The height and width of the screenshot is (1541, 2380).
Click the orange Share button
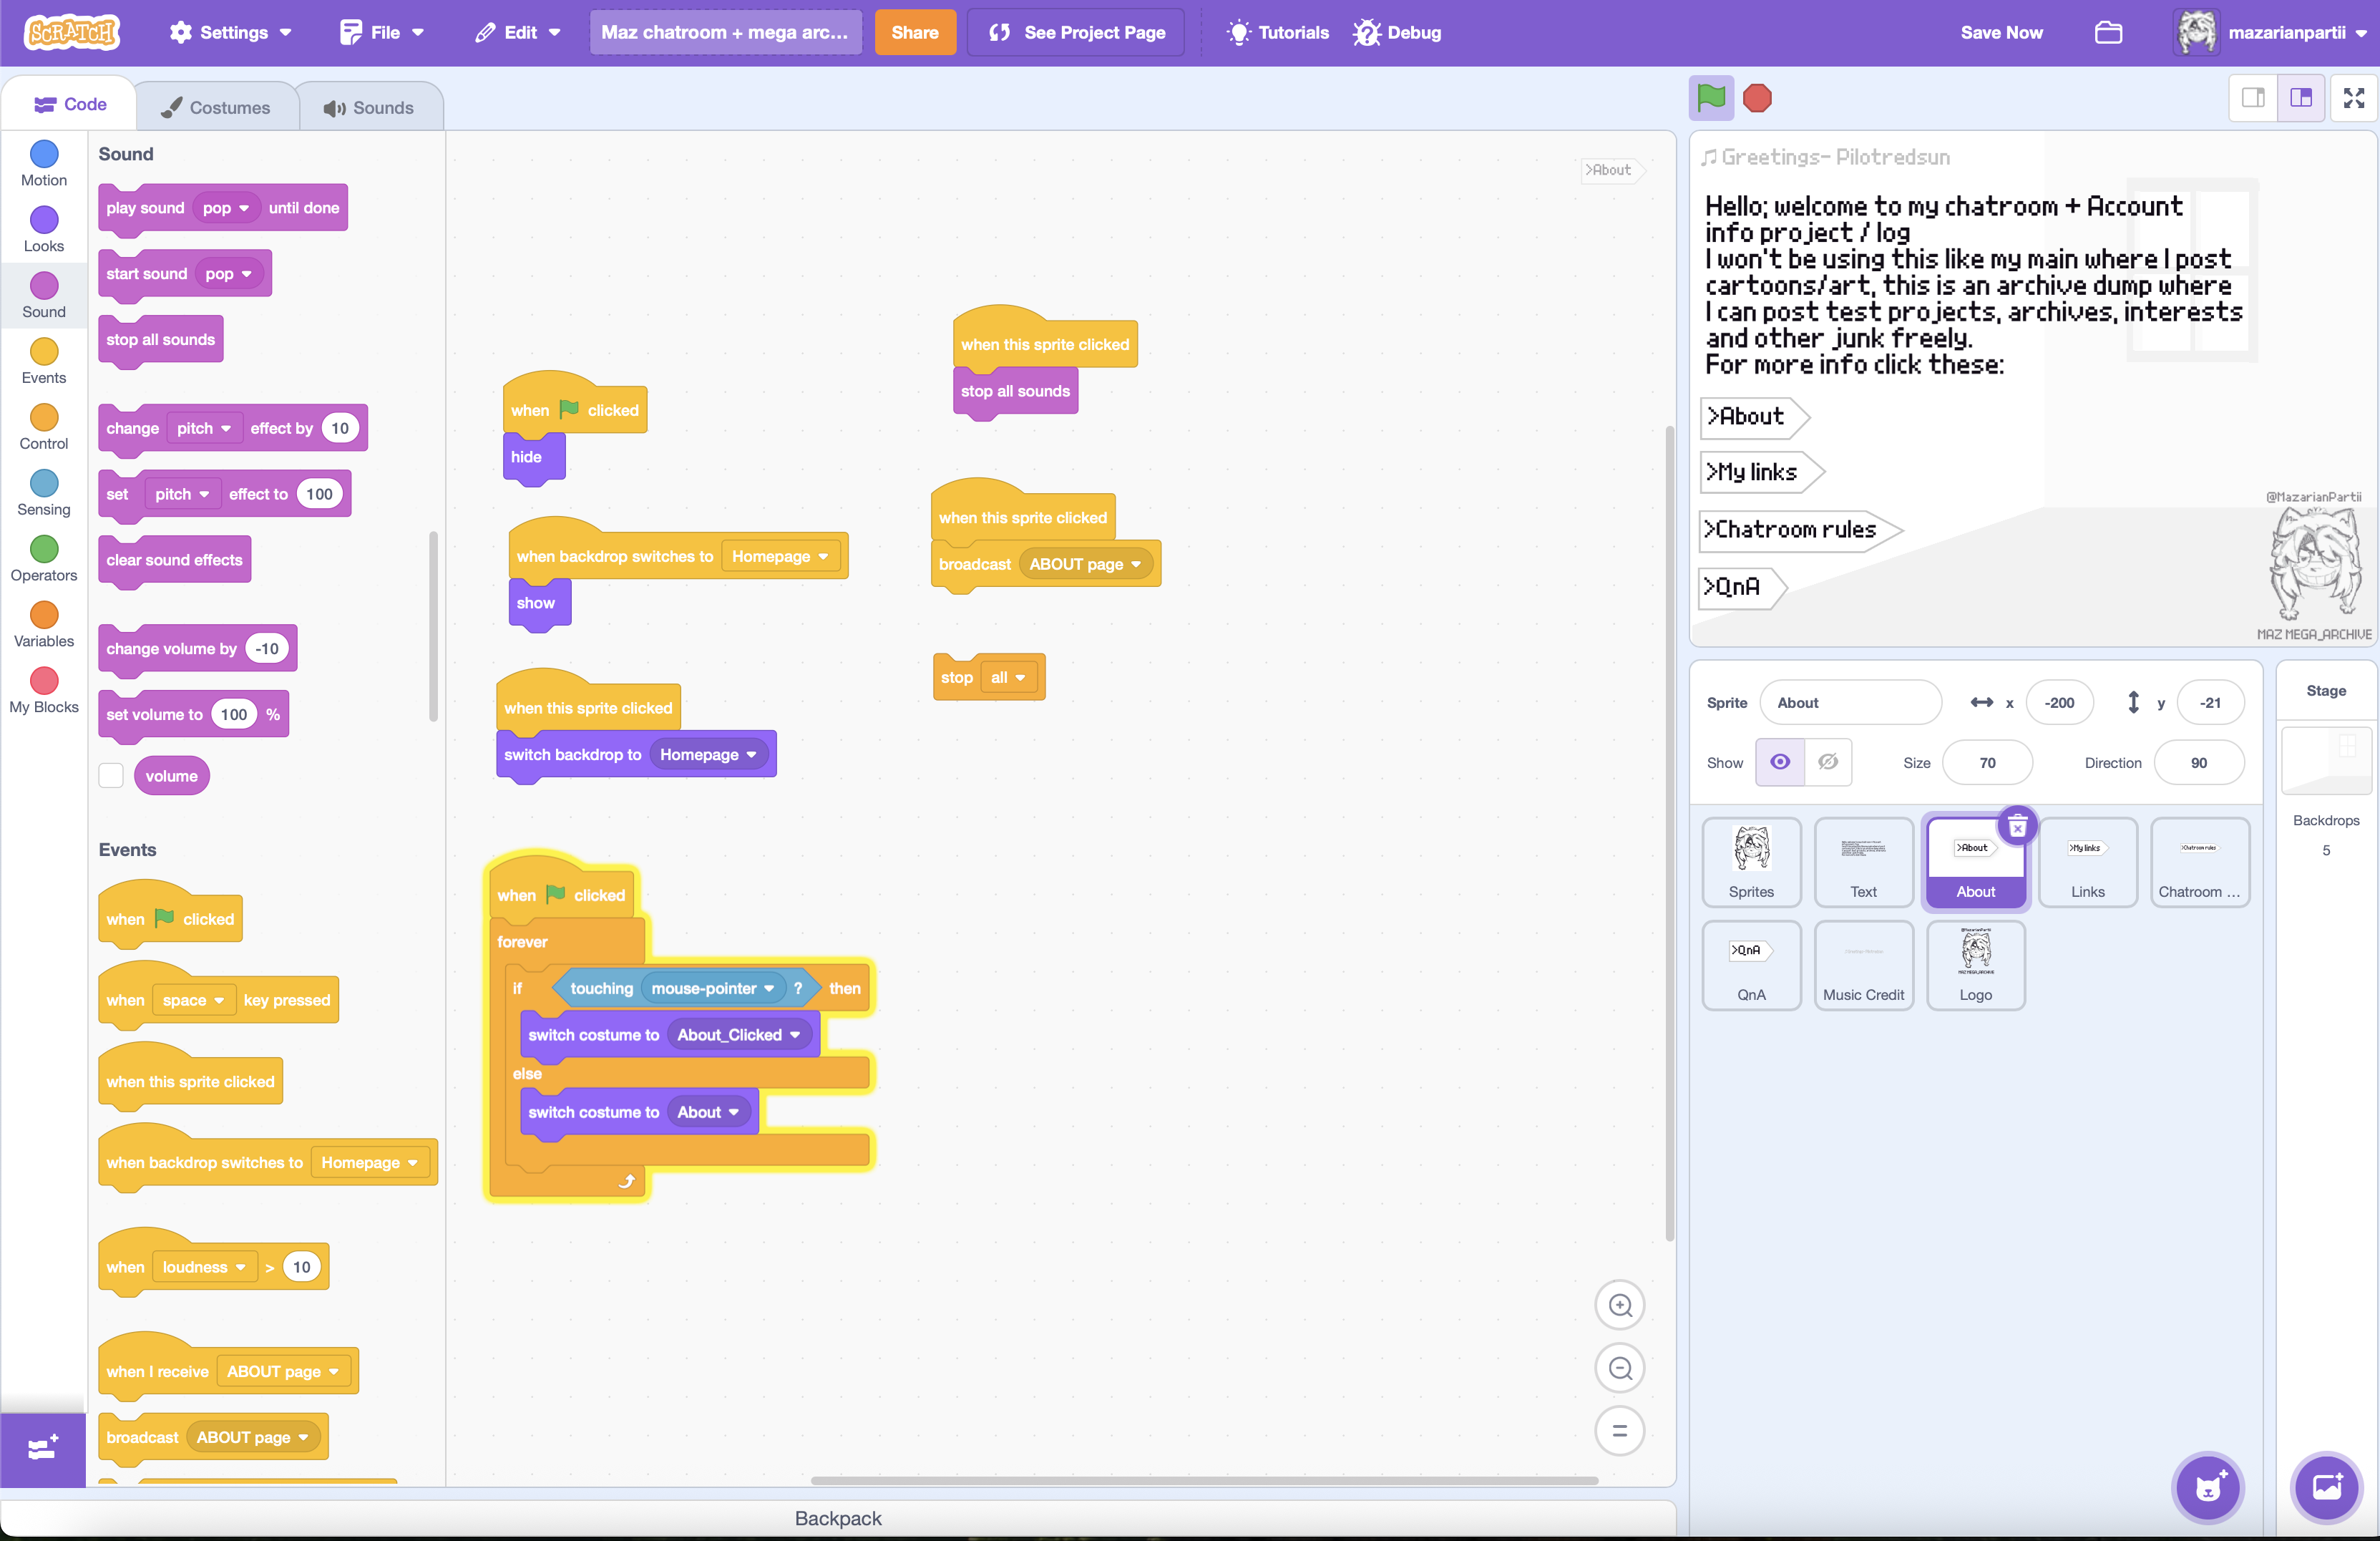click(914, 32)
